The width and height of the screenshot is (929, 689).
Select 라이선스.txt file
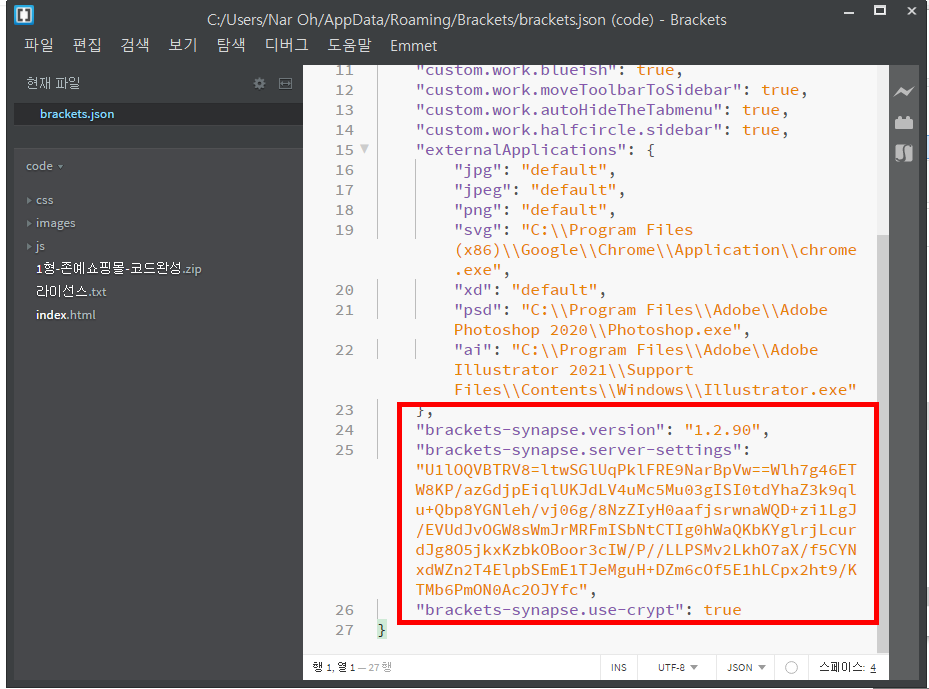71,291
